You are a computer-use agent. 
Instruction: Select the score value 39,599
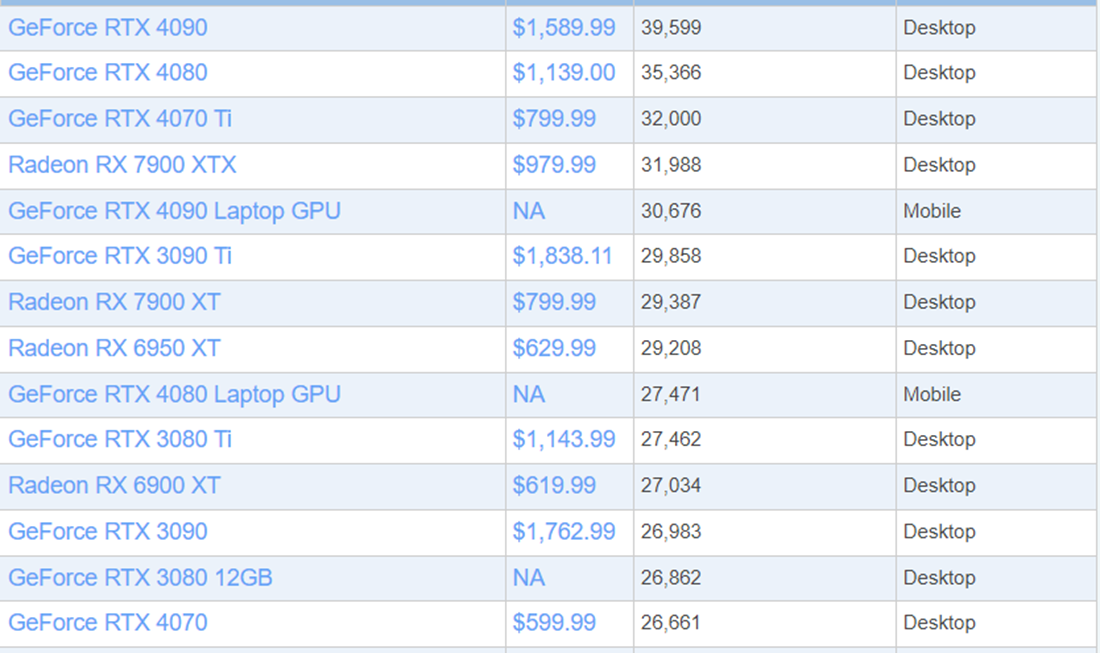[671, 28]
